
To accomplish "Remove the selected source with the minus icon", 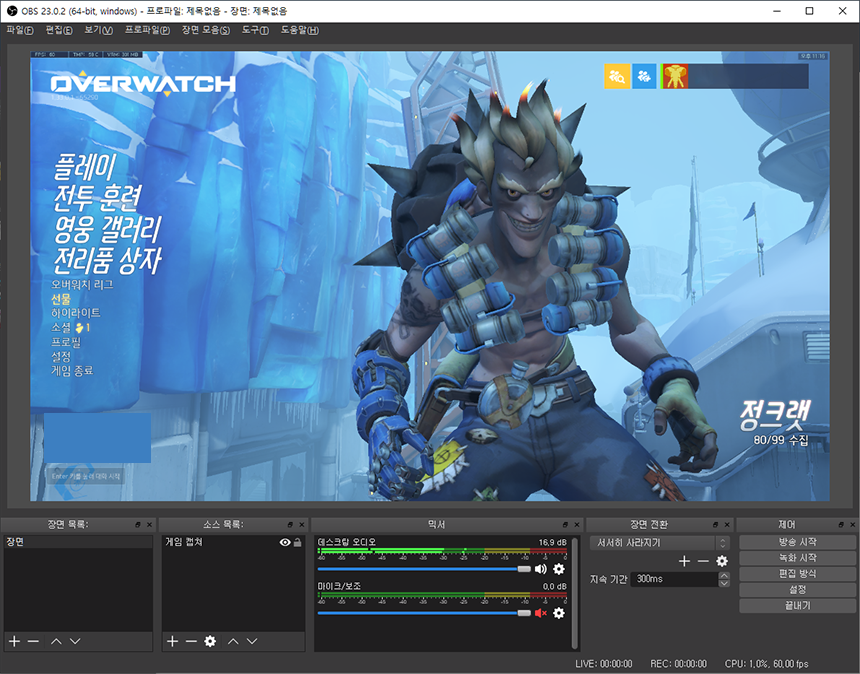I will (x=191, y=641).
